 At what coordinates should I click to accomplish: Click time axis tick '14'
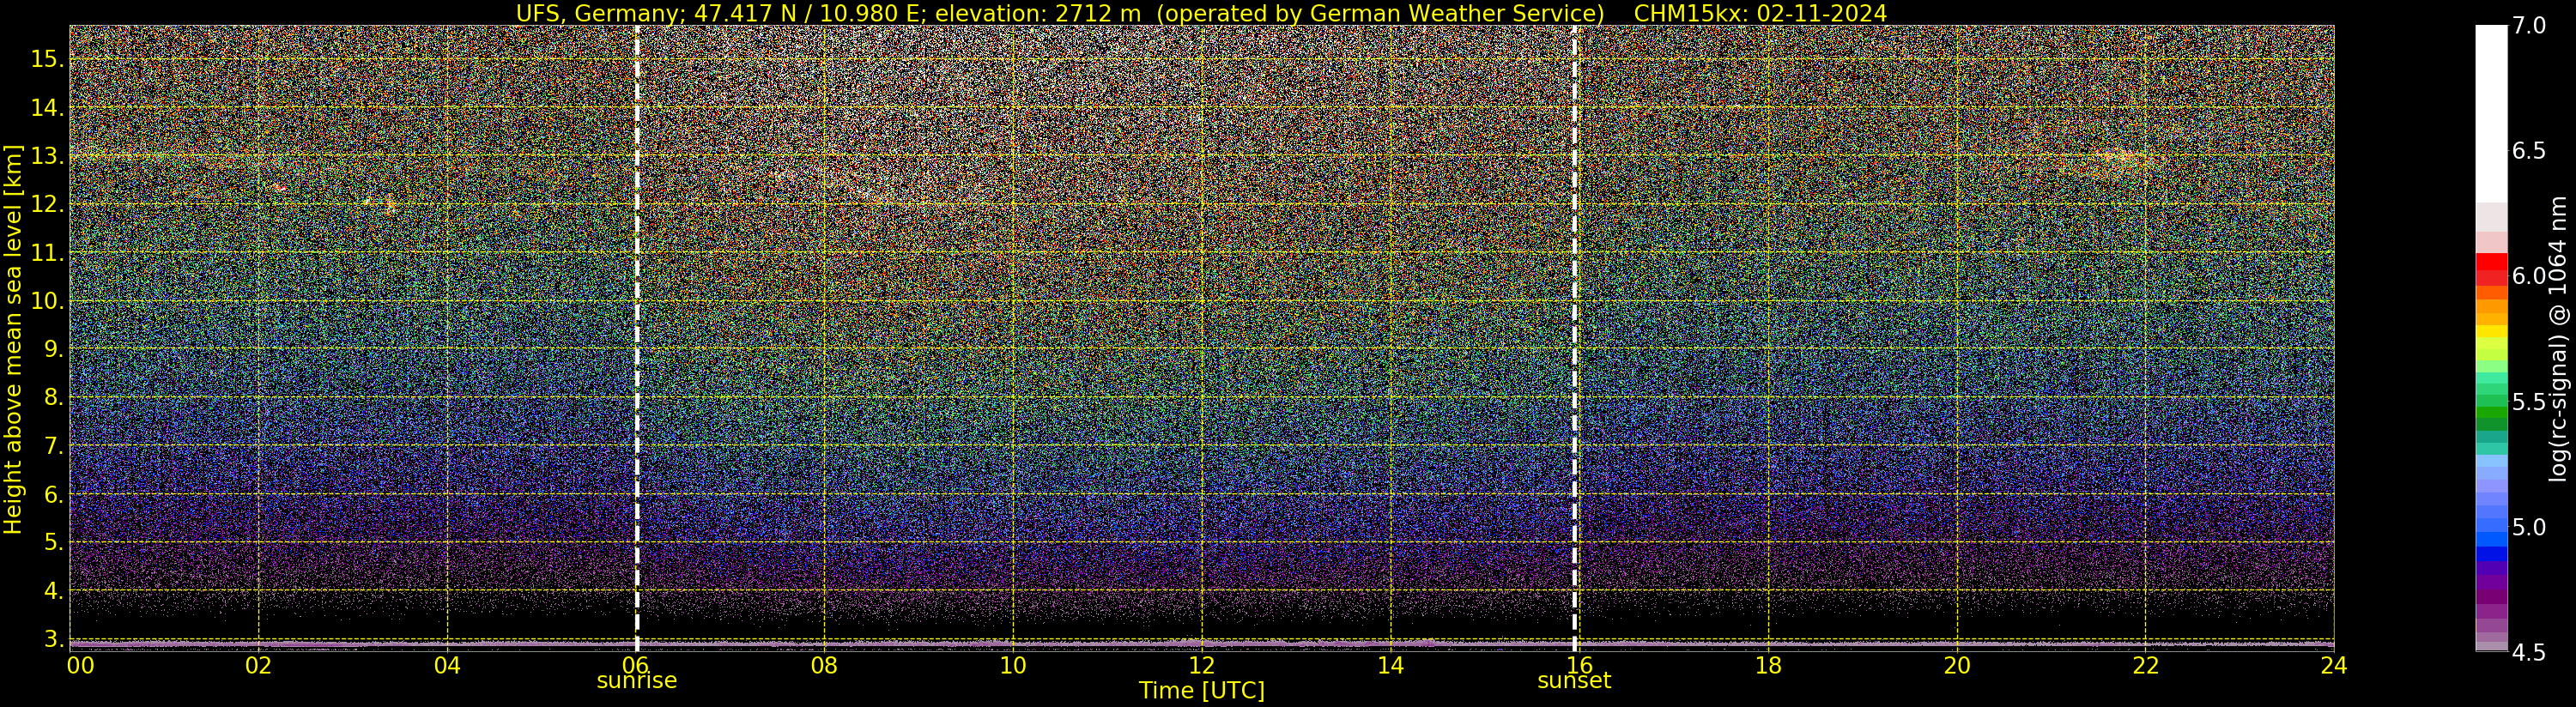click(x=1390, y=665)
